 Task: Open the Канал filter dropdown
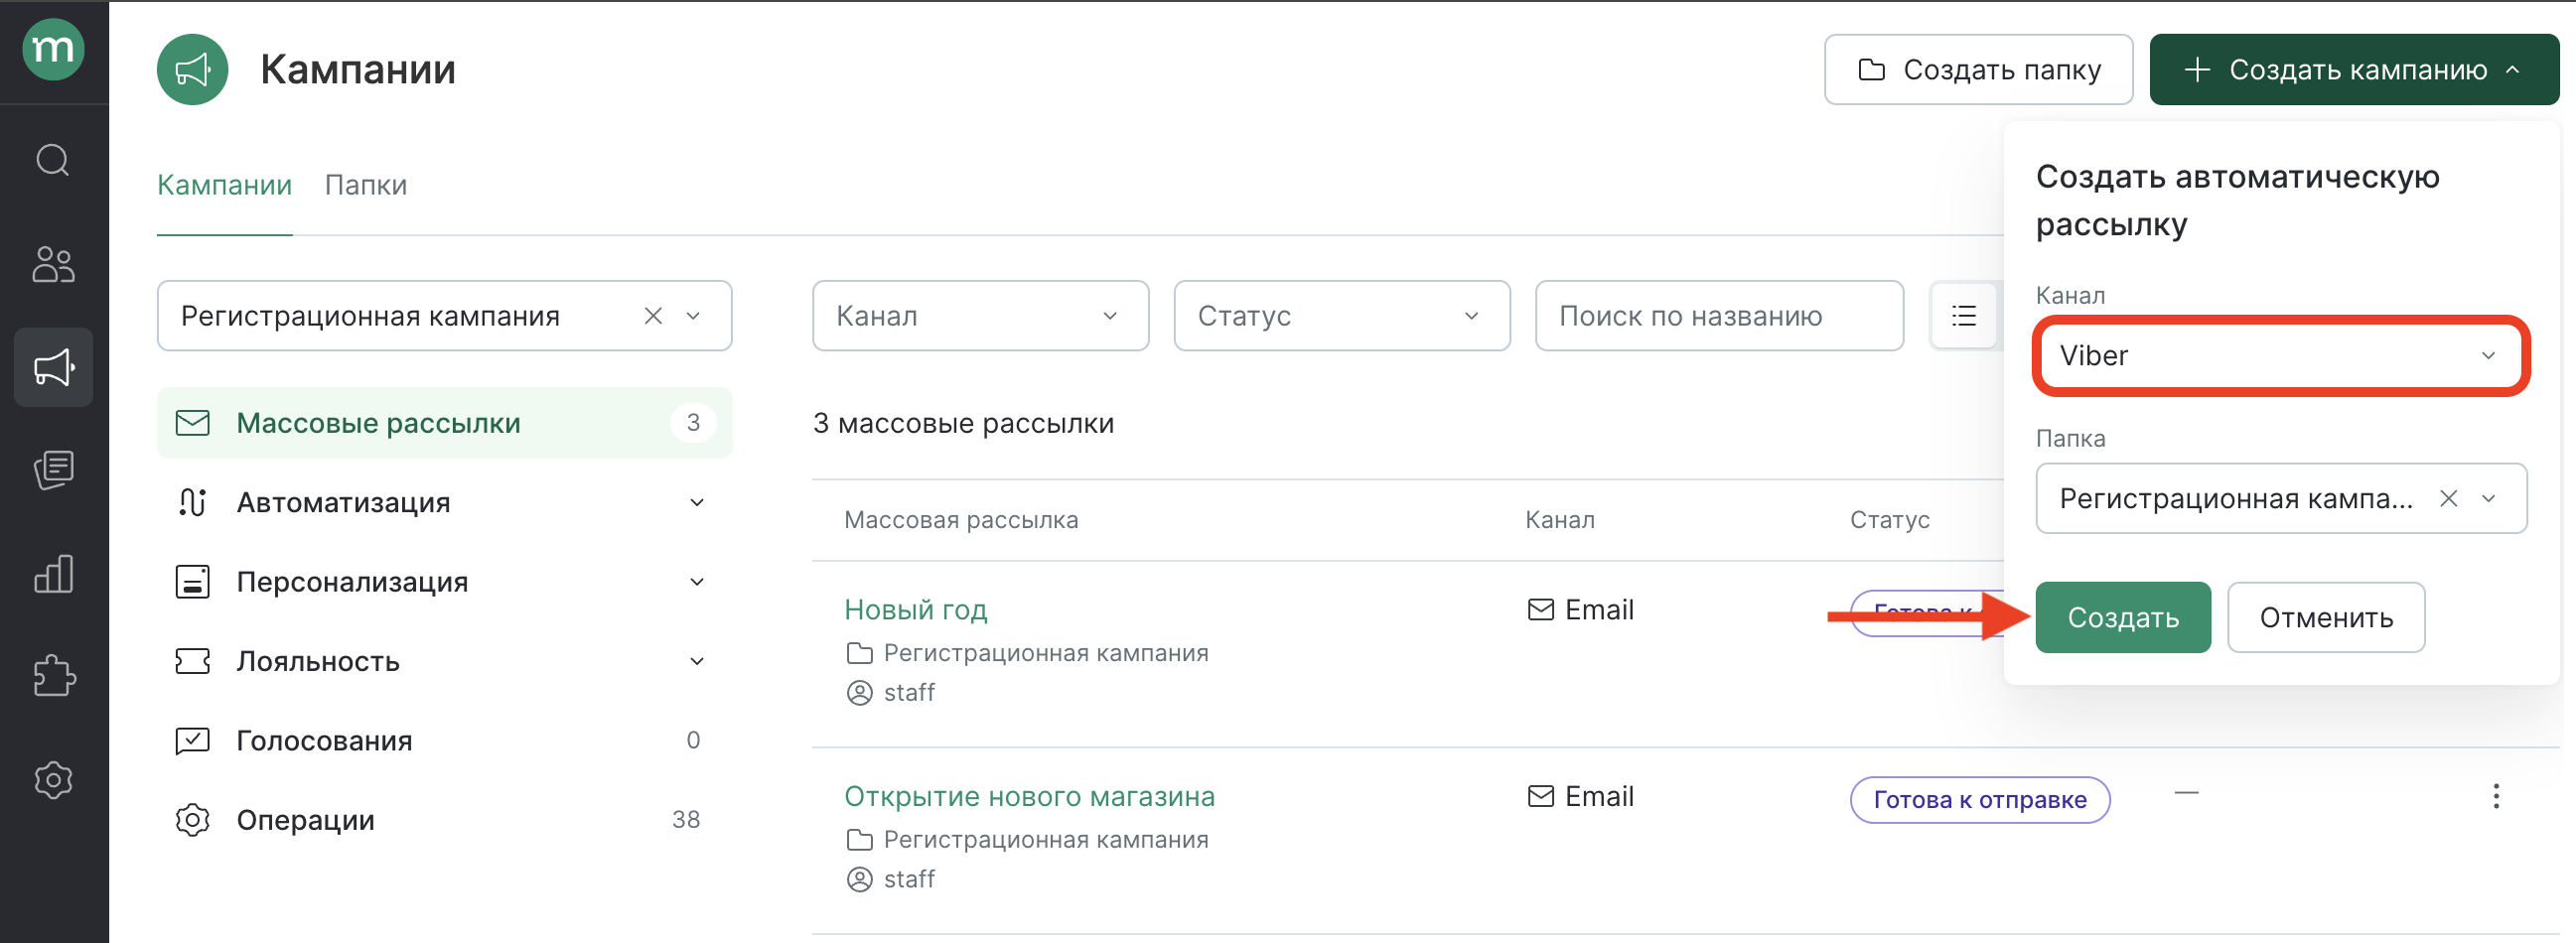coord(979,316)
